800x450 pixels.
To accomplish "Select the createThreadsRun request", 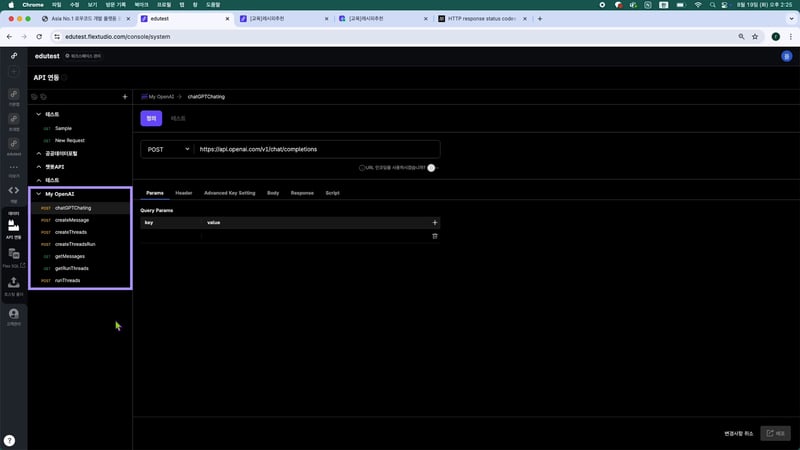I will coord(75,244).
